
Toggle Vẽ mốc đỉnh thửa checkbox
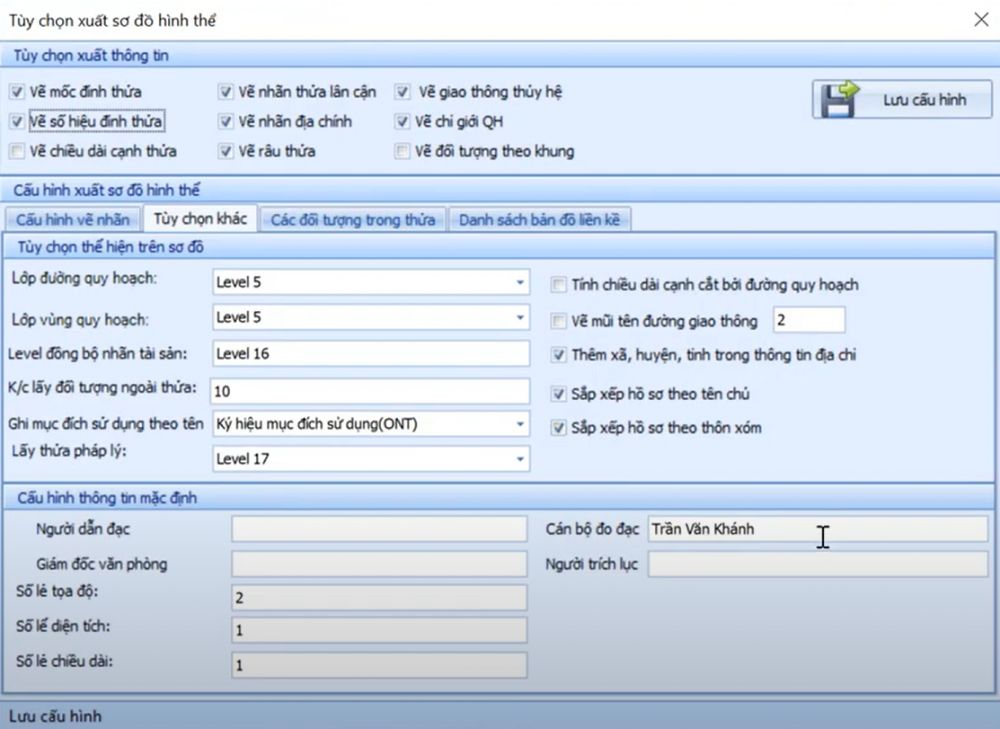click(17, 92)
